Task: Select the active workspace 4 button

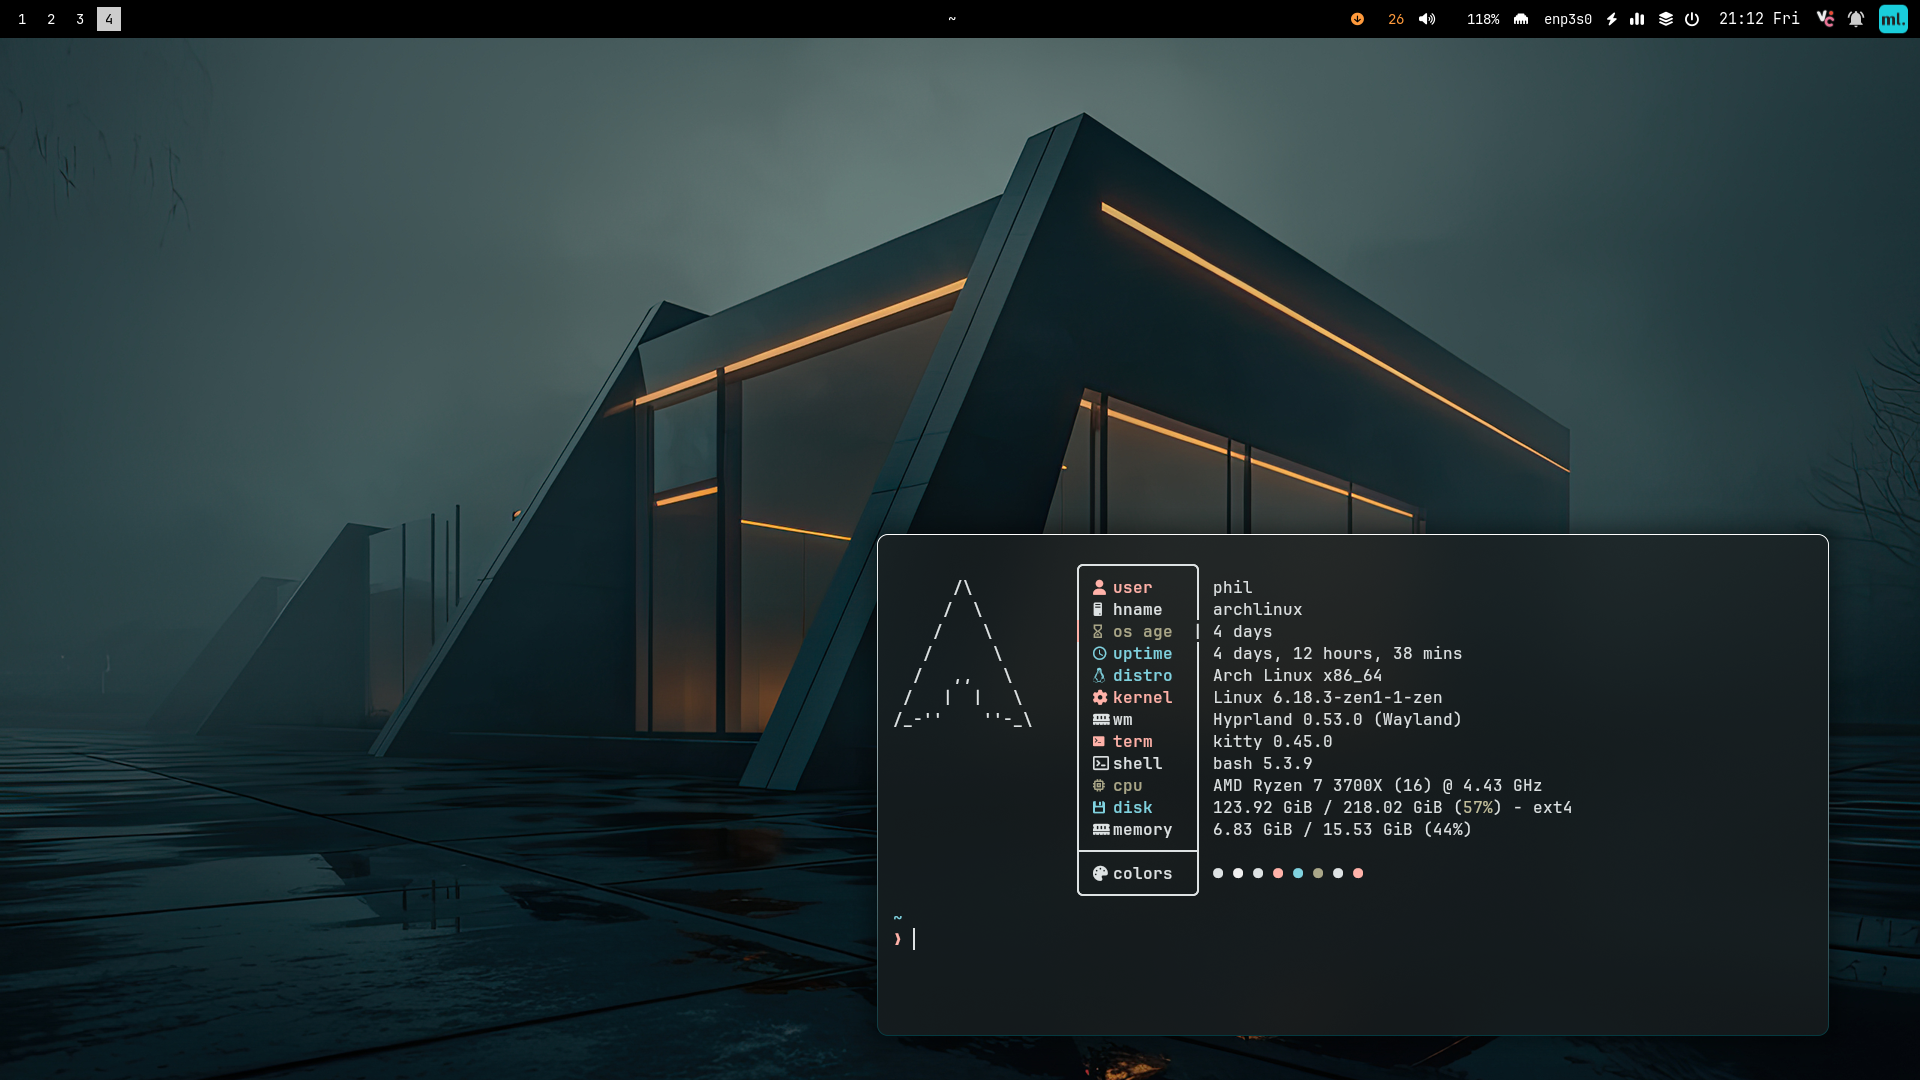Action: pyautogui.click(x=109, y=19)
